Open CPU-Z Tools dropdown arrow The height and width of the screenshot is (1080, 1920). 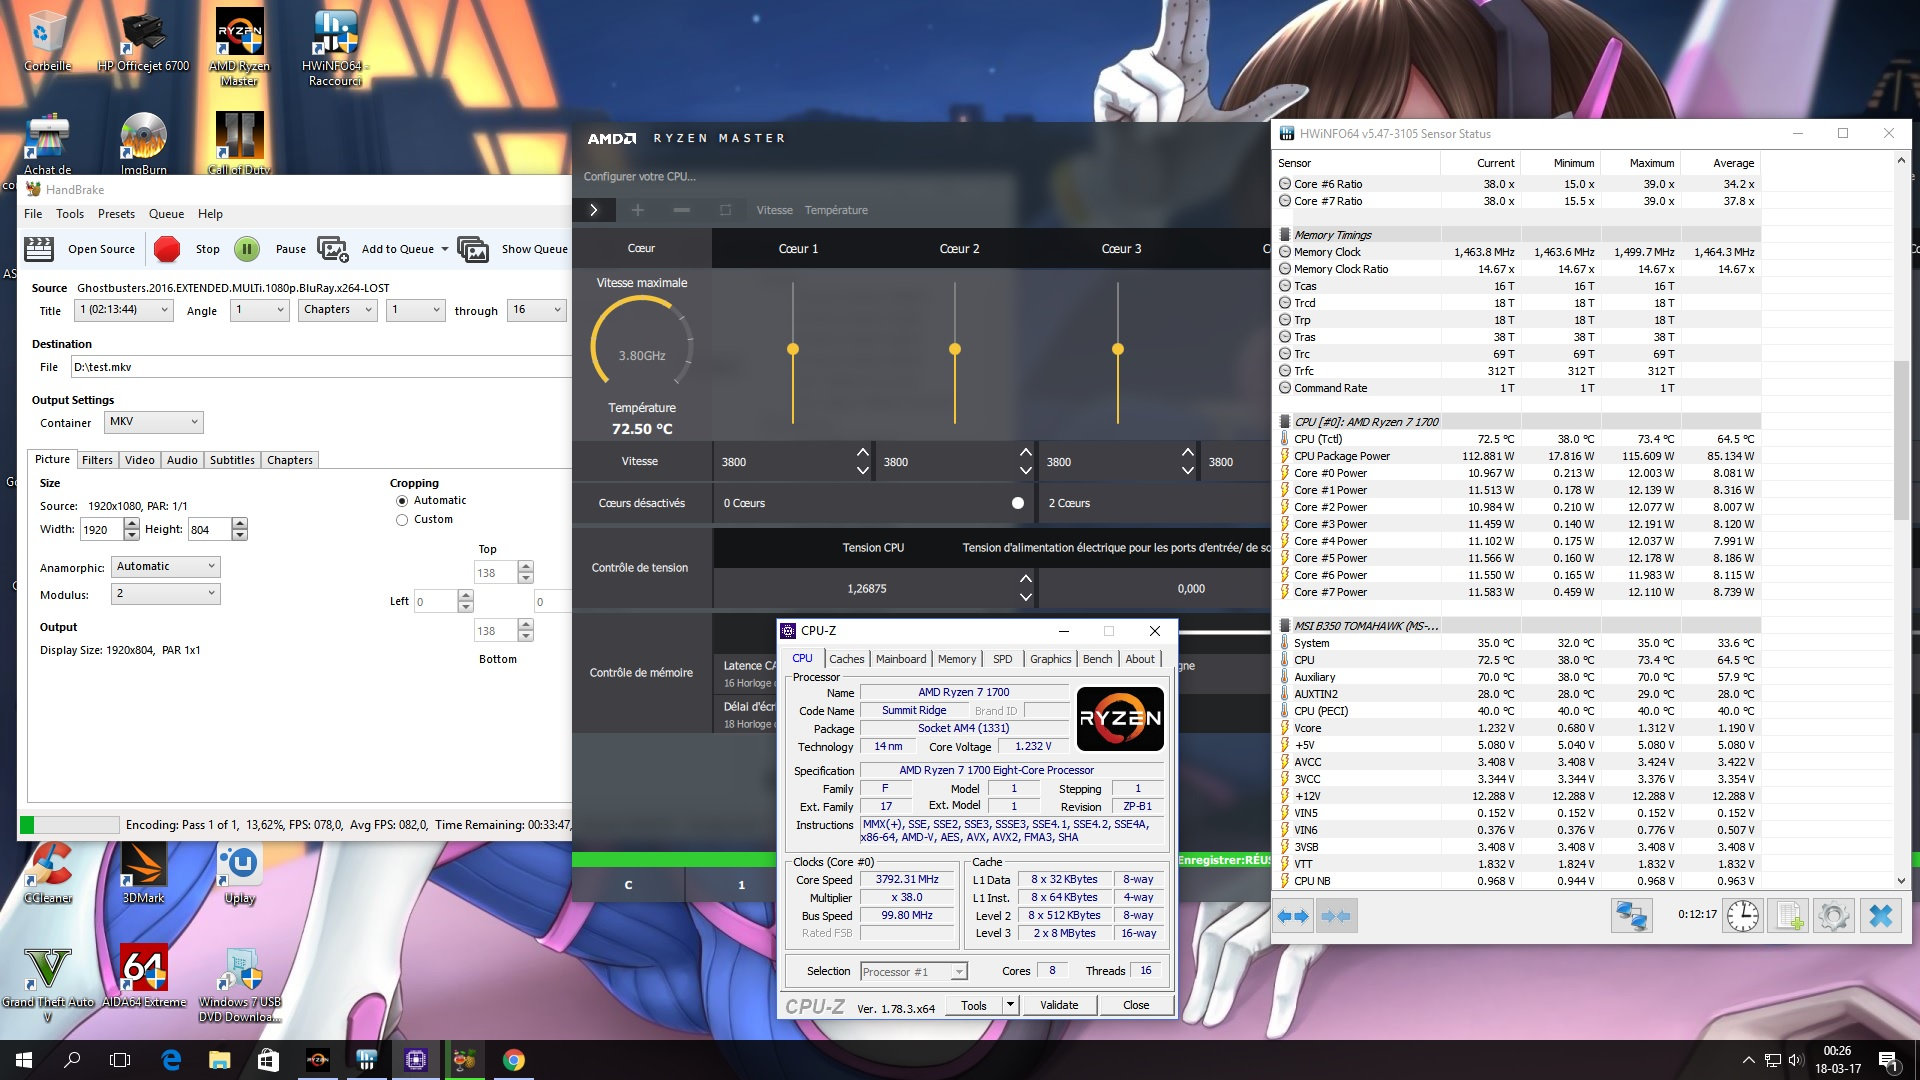(1011, 1005)
